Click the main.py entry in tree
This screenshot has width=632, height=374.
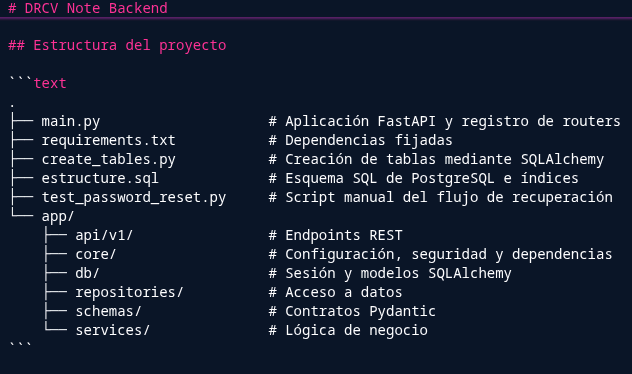pos(71,121)
